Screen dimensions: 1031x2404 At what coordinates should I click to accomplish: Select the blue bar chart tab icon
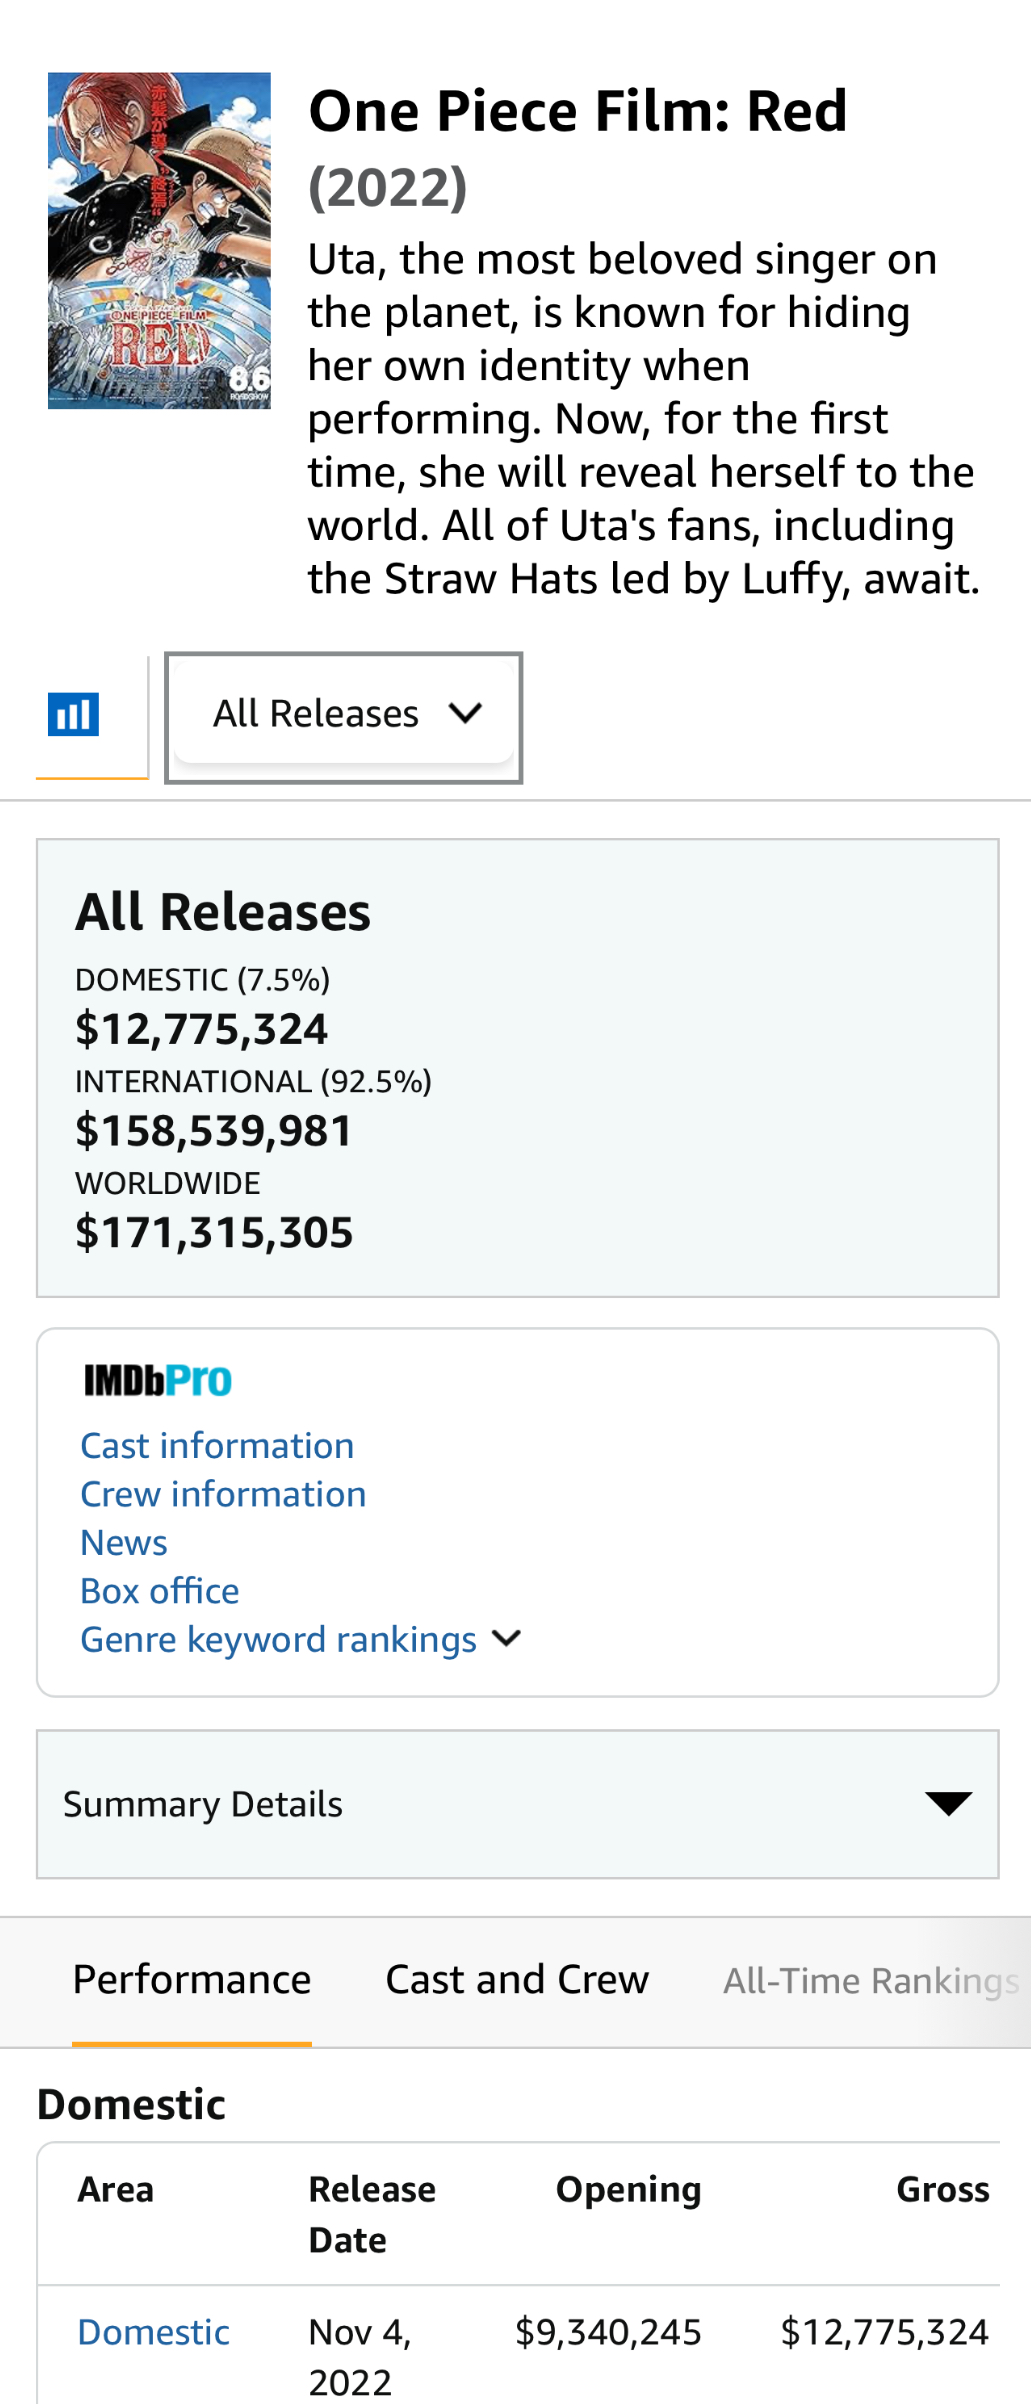tap(74, 714)
